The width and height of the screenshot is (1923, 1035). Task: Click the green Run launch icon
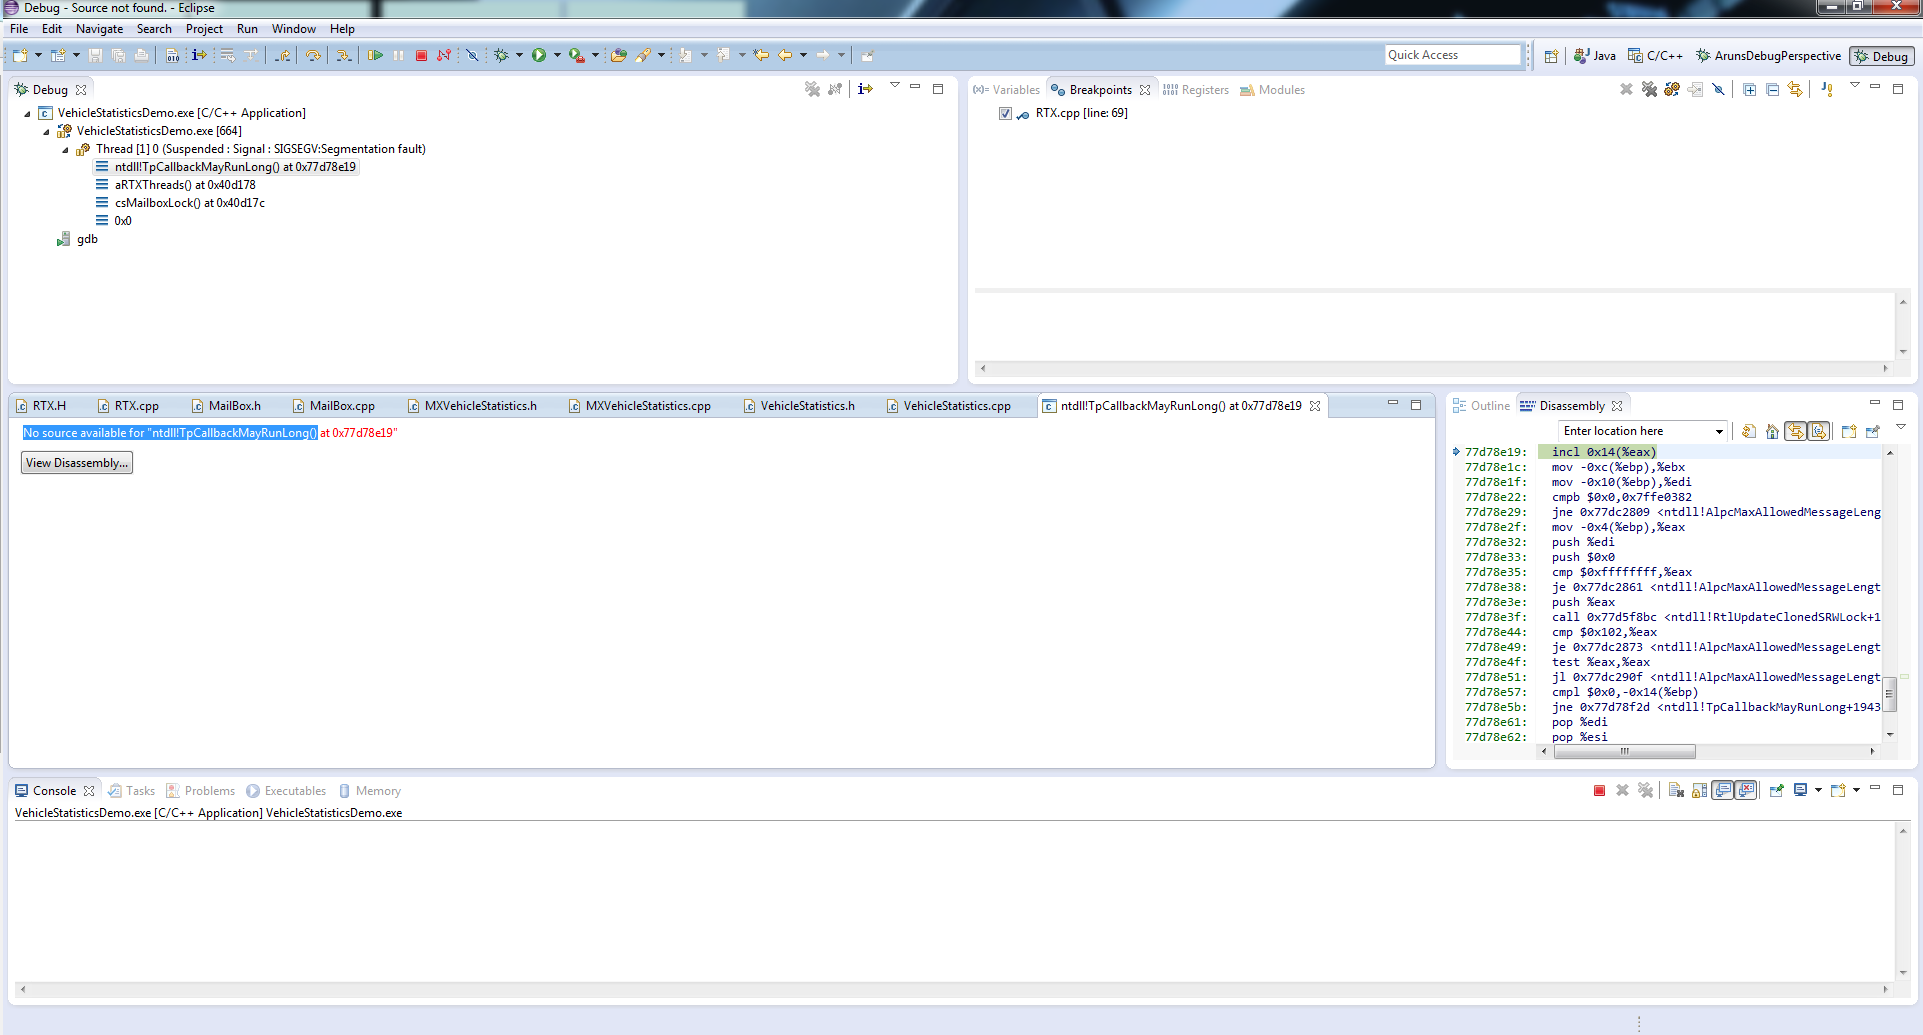point(539,55)
